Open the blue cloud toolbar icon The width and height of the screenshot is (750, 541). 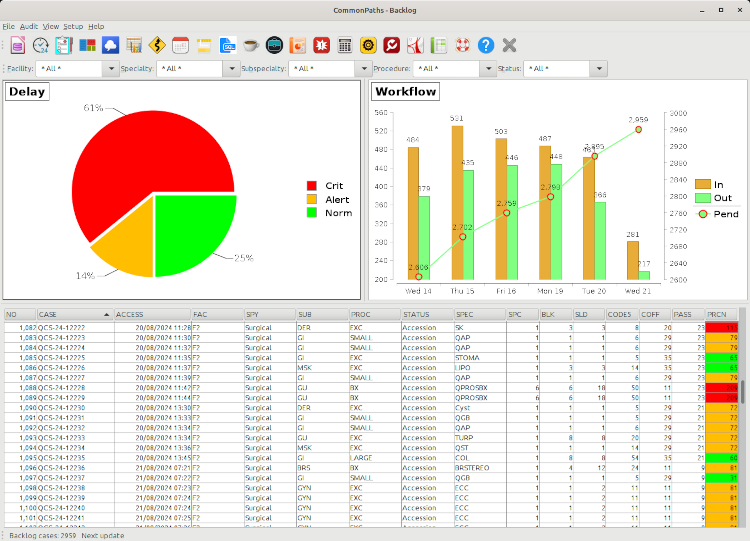110,45
